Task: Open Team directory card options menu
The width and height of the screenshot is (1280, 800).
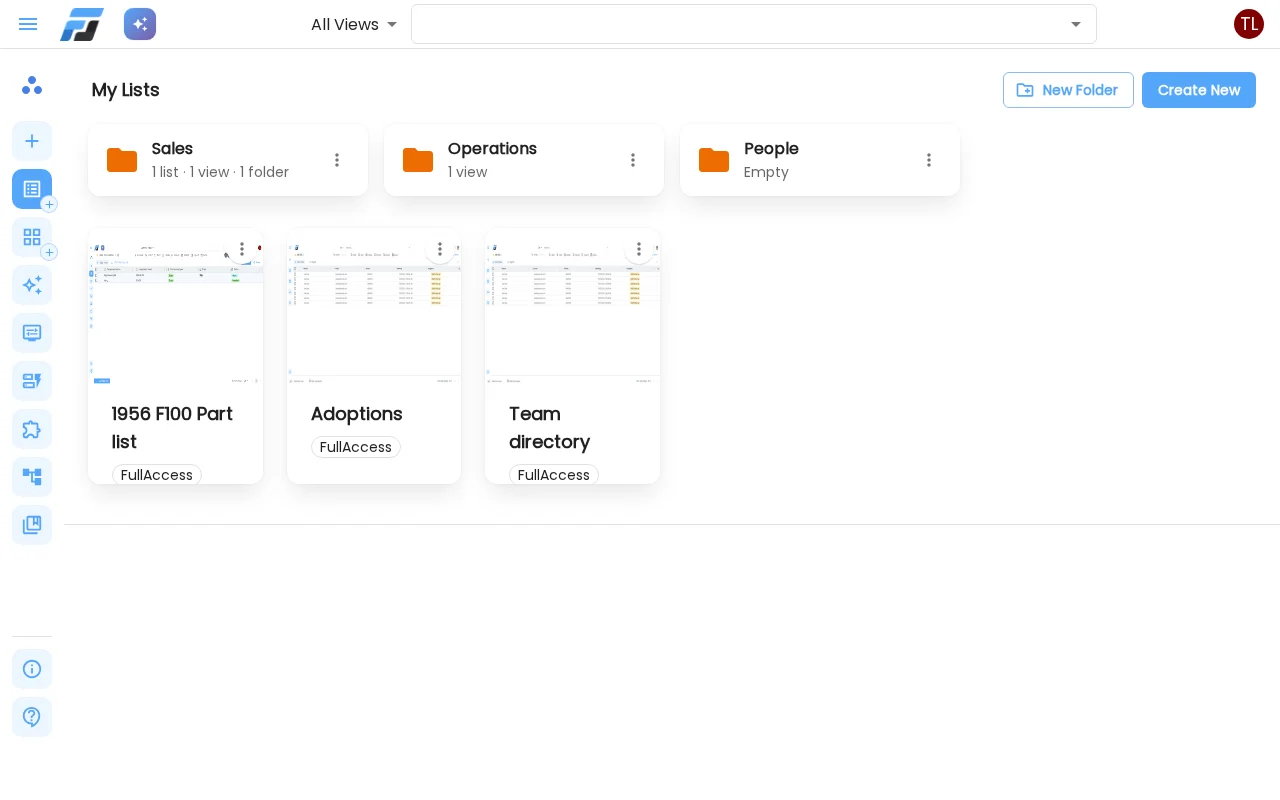Action: pyautogui.click(x=639, y=249)
